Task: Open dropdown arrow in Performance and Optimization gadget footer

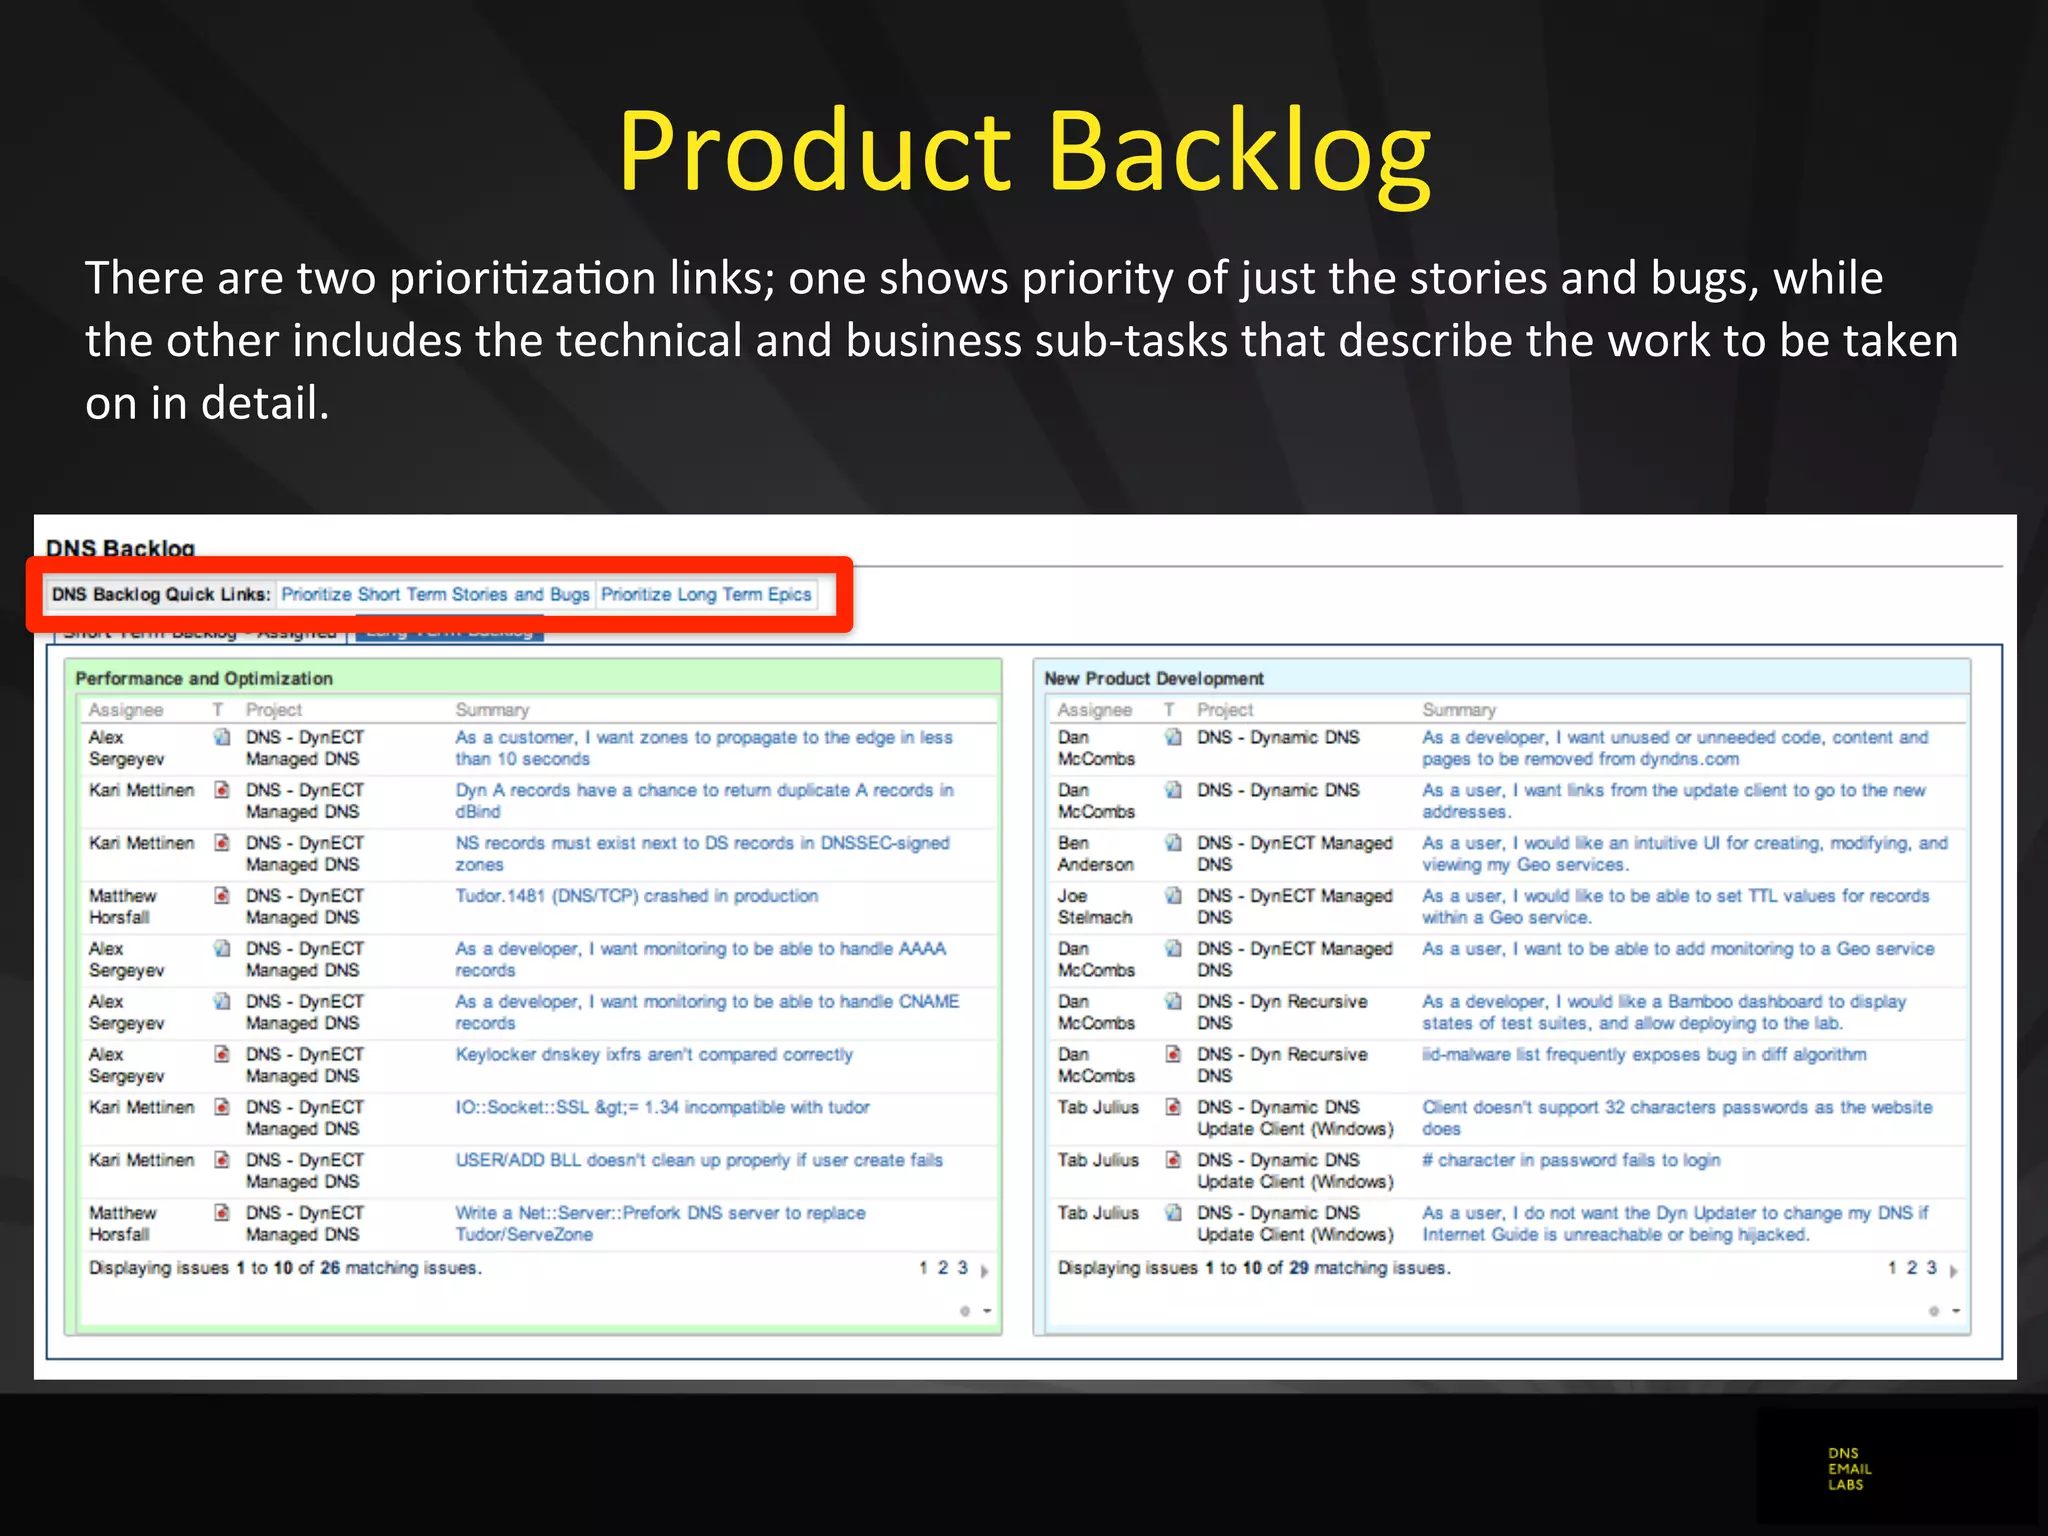Action: pyautogui.click(x=987, y=1311)
